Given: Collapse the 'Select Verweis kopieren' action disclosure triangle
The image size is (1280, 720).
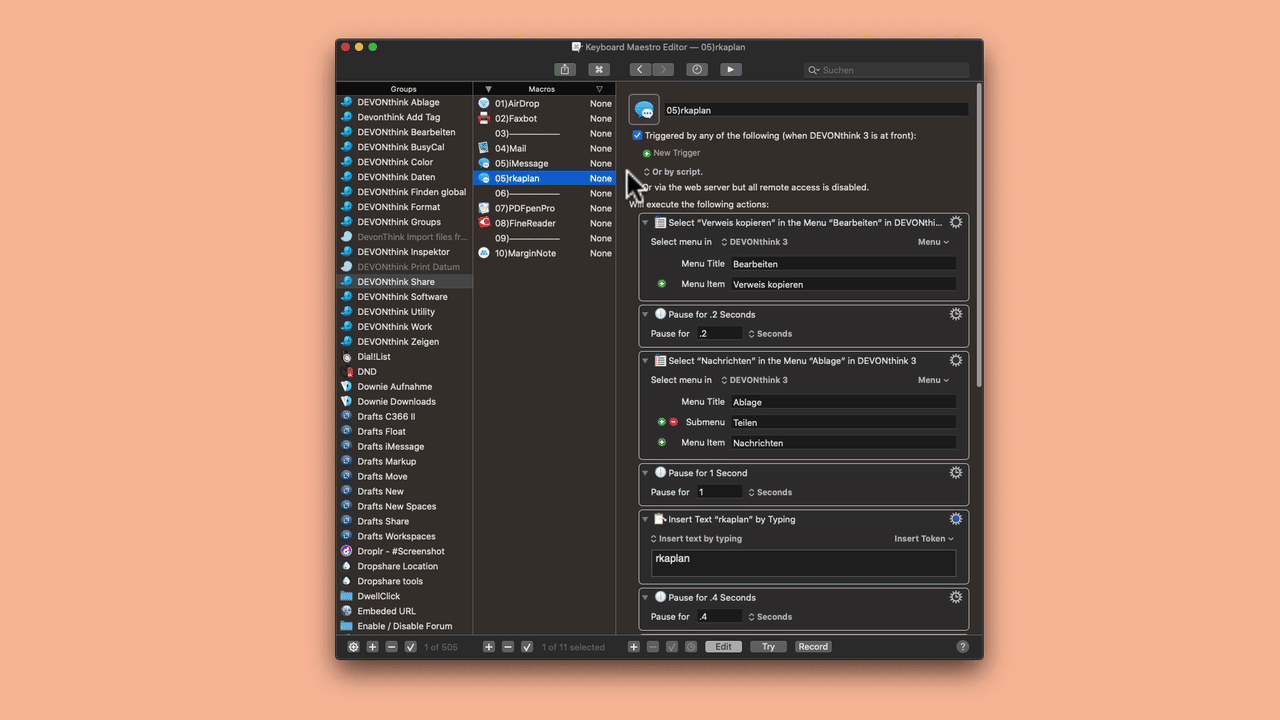Looking at the screenshot, I should (645, 222).
